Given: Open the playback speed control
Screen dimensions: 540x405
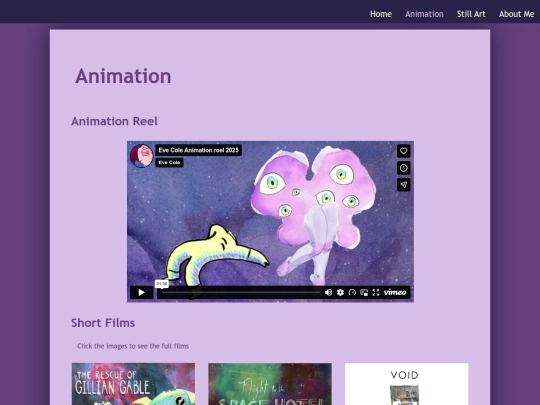Looking at the screenshot, I should click(352, 292).
